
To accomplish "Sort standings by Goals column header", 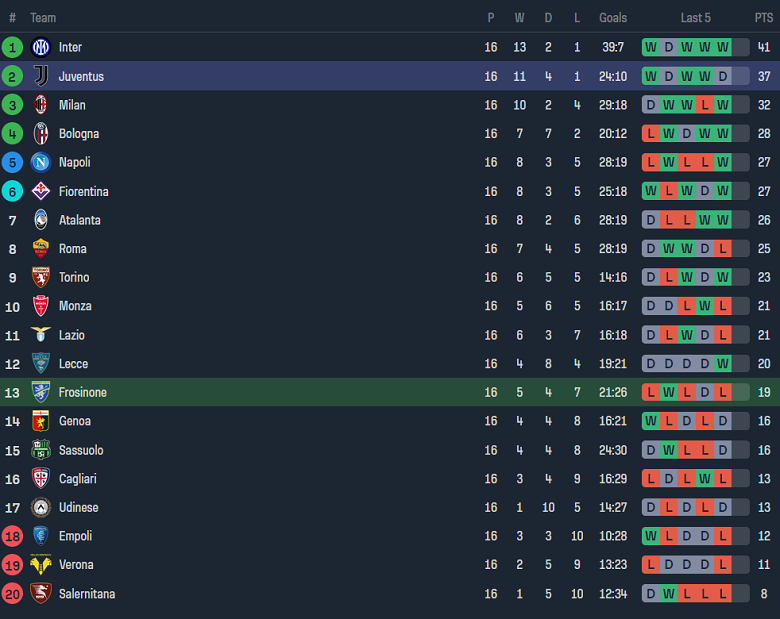I will coord(613,18).
